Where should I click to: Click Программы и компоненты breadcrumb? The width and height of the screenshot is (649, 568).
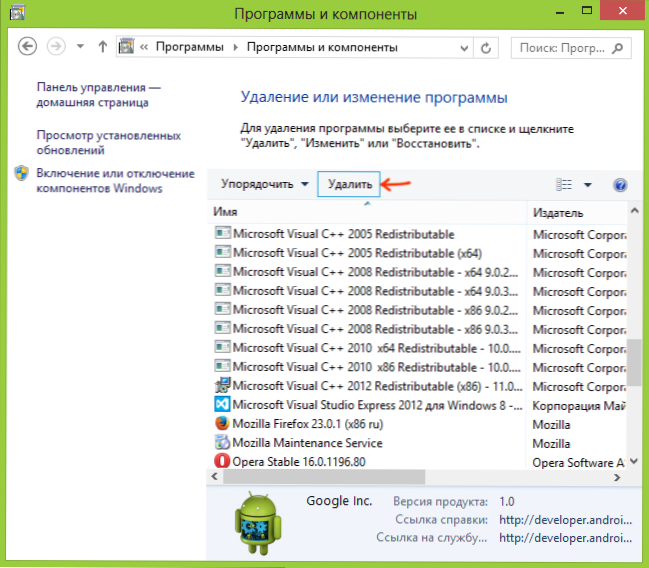pyautogui.click(x=322, y=47)
